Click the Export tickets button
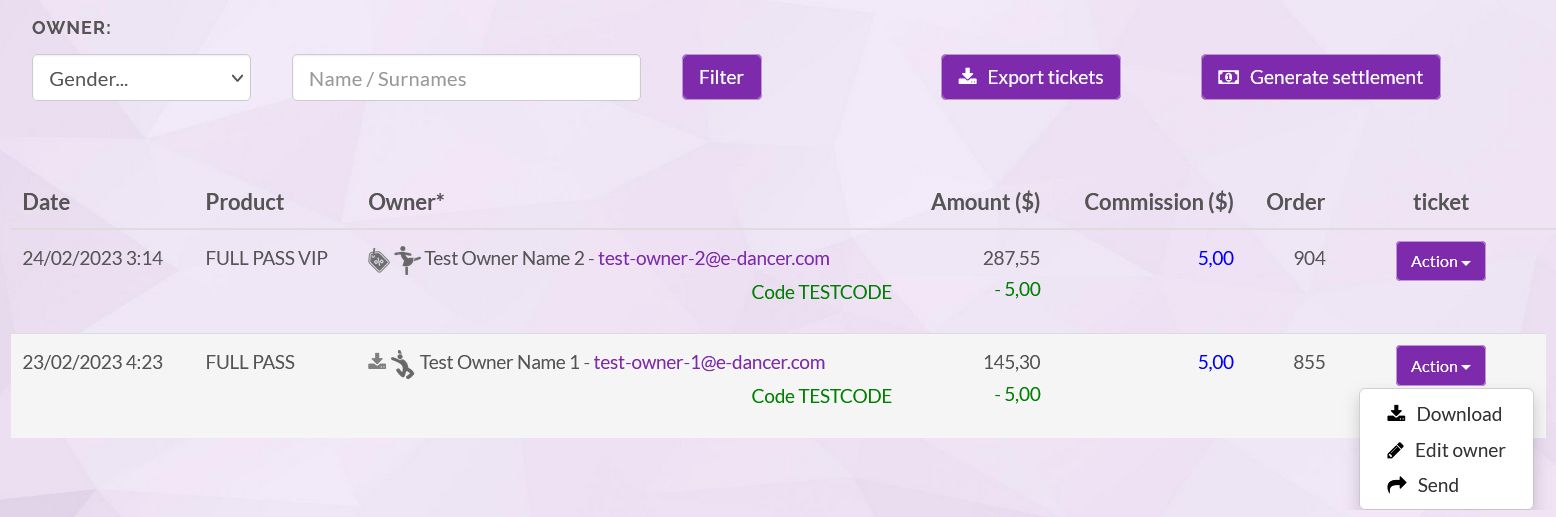1556x517 pixels. (1030, 77)
